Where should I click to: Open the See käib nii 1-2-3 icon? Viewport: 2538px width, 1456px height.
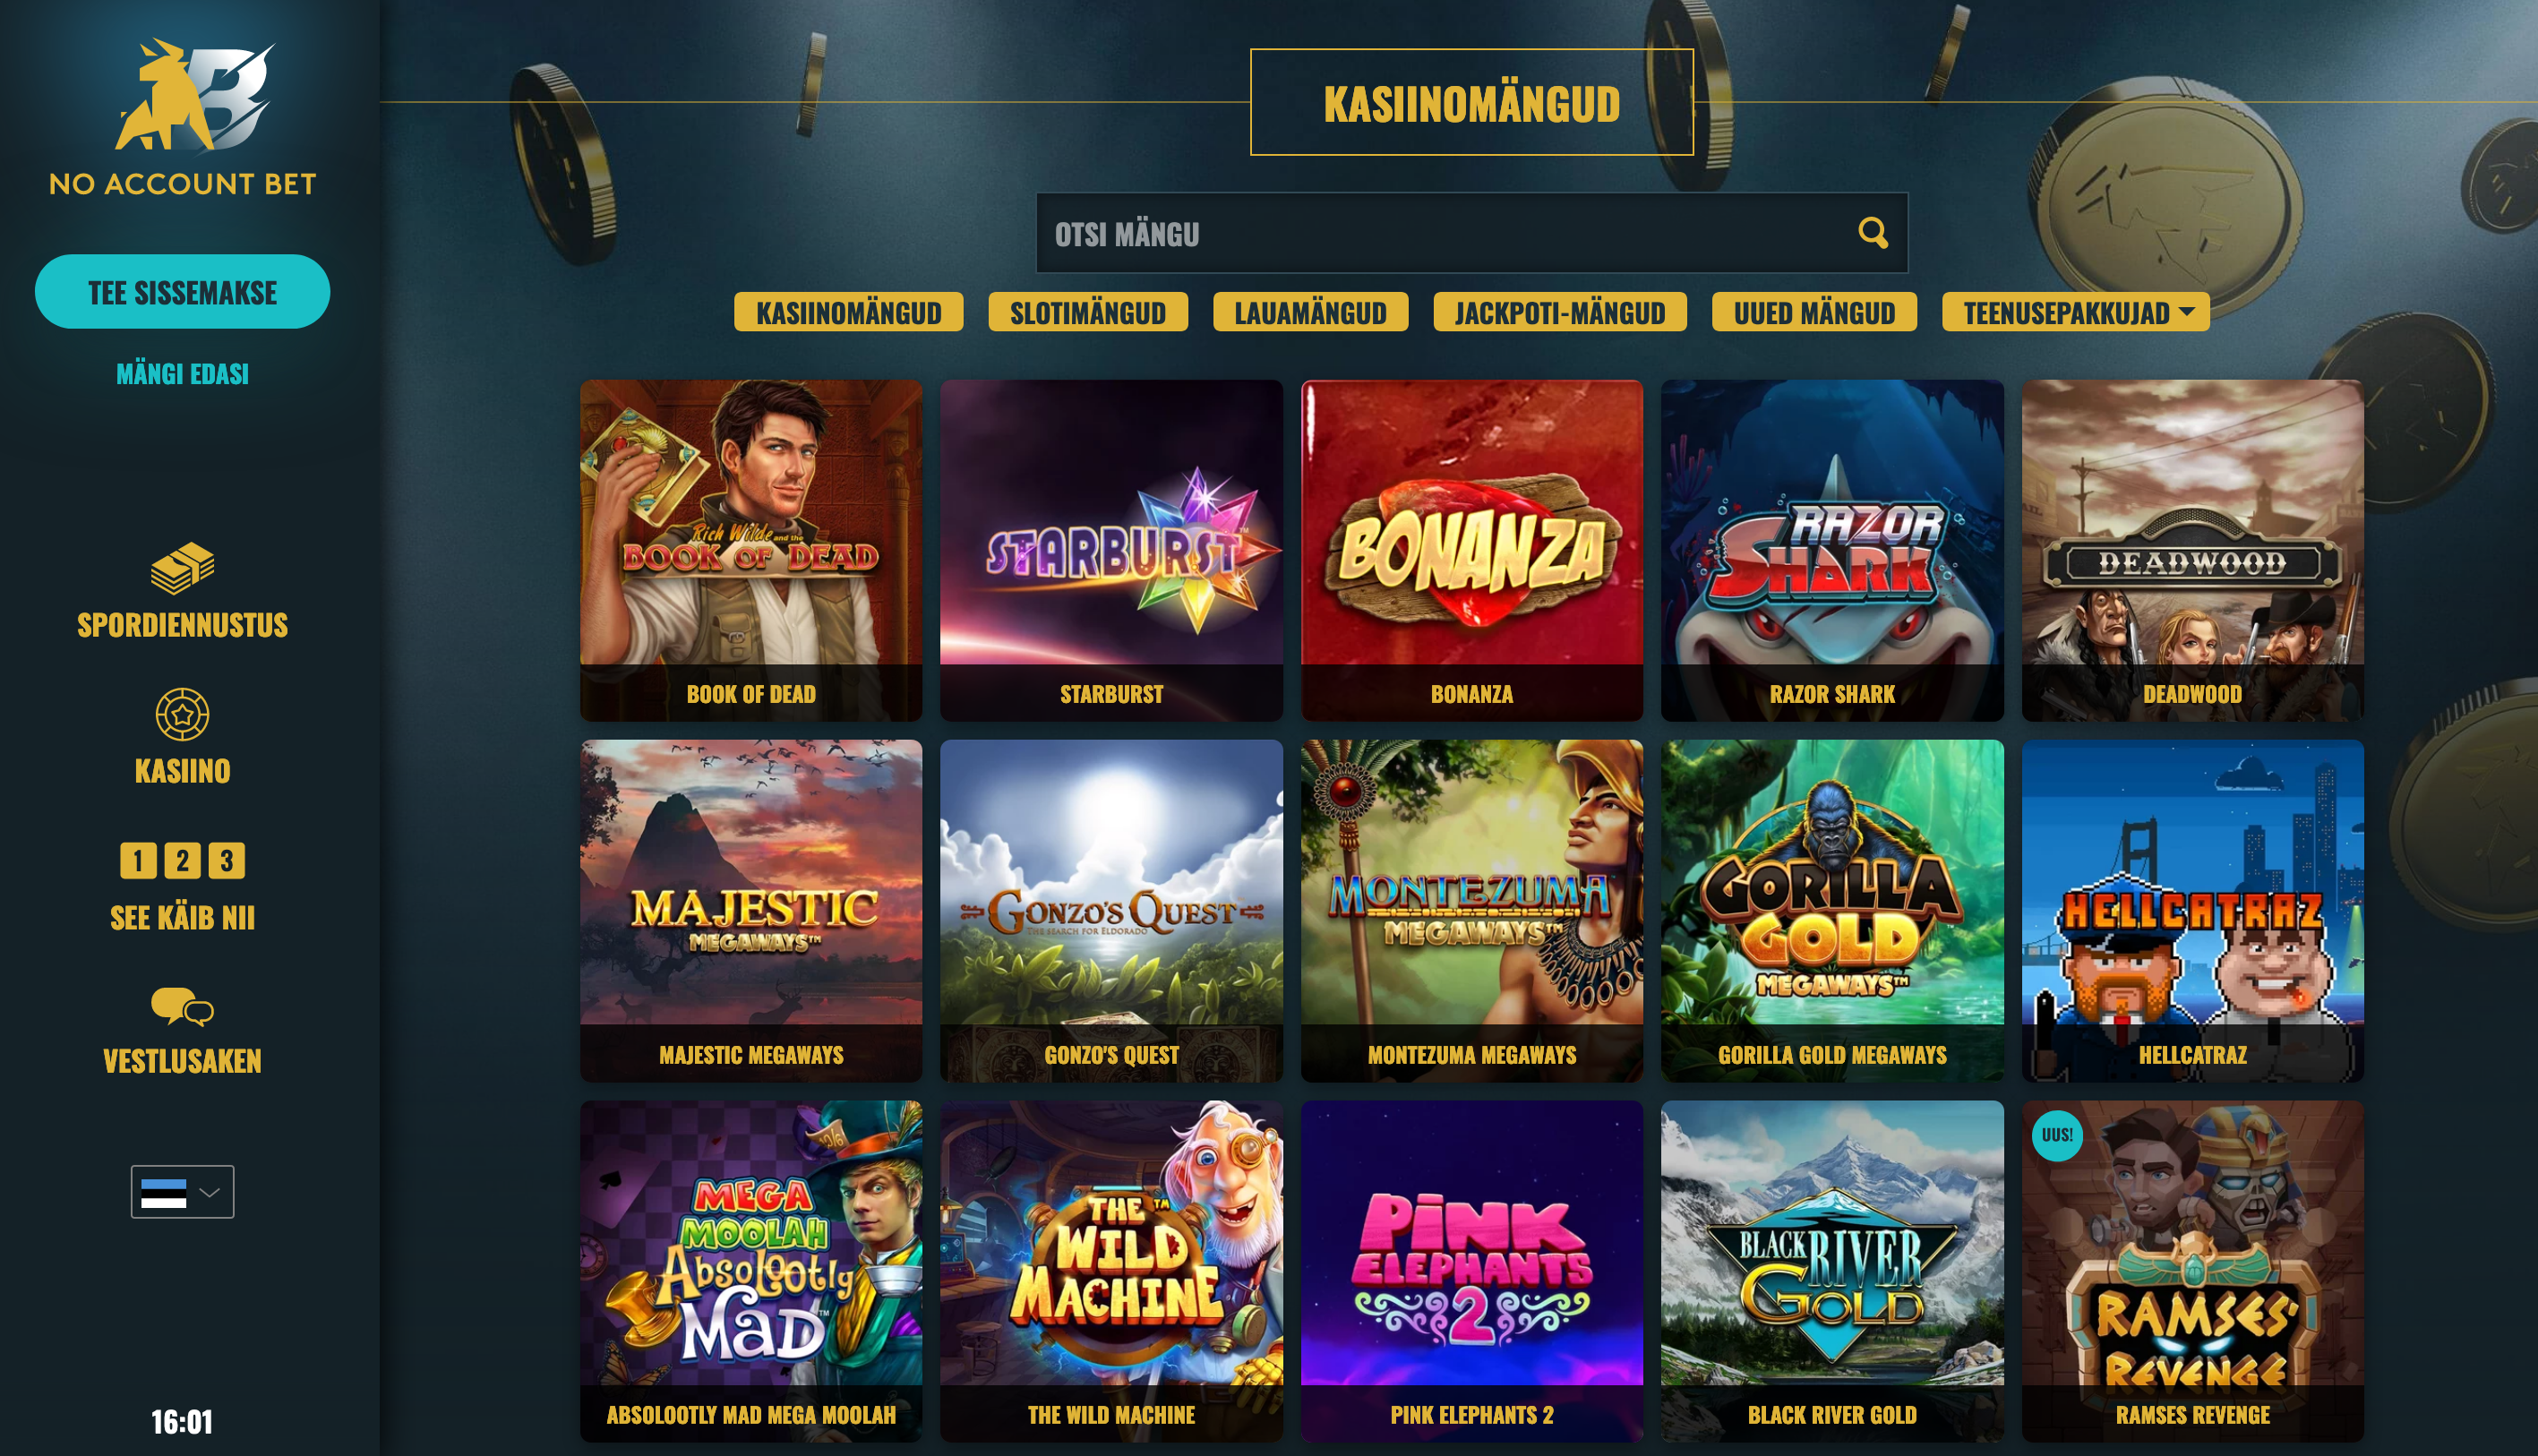tap(182, 860)
